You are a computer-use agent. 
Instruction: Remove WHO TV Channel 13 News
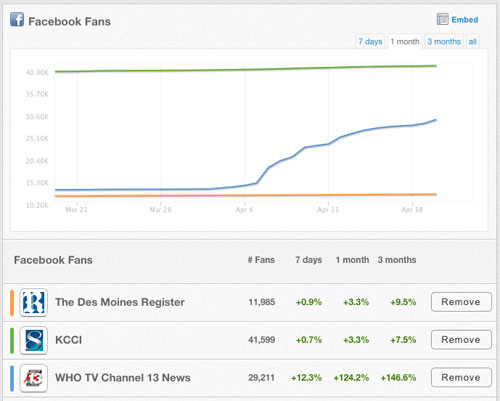pyautogui.click(x=461, y=377)
